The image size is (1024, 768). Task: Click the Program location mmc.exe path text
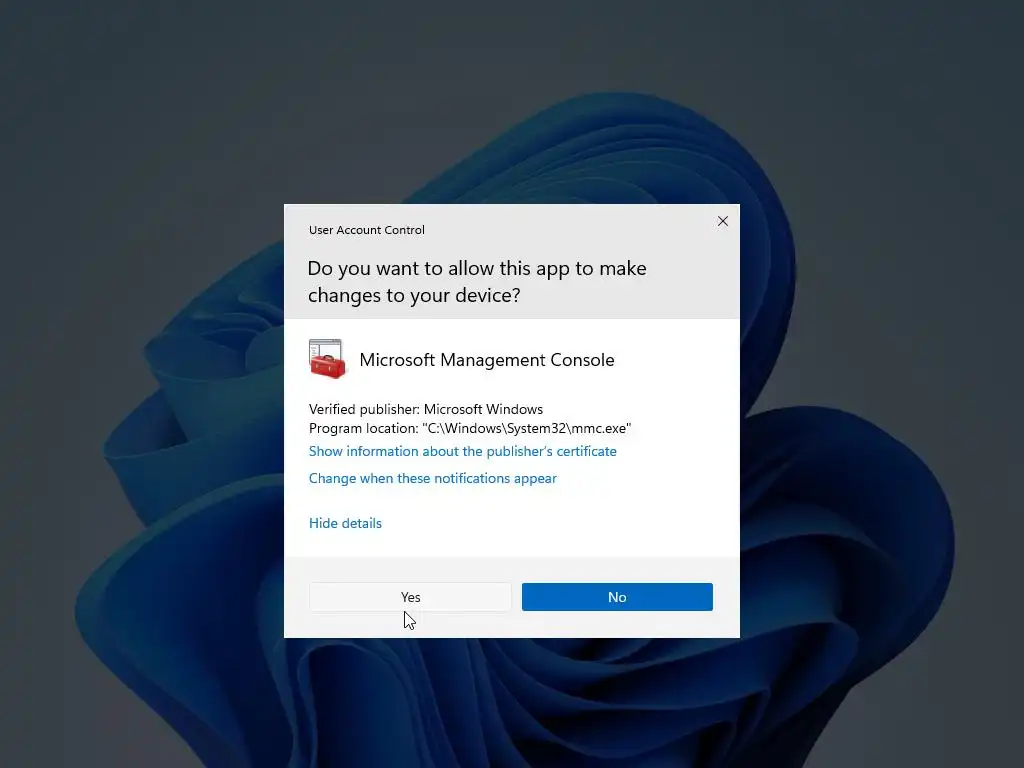coord(470,428)
